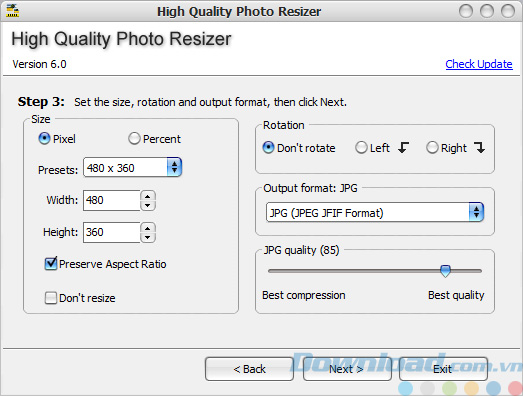Click the JPG quality slider handle
Screen dimensions: 523x396
445,271
